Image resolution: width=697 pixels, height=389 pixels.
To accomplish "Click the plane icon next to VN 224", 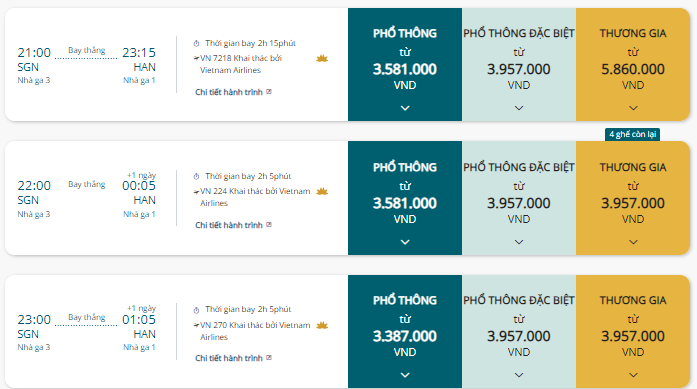I will coord(196,192).
